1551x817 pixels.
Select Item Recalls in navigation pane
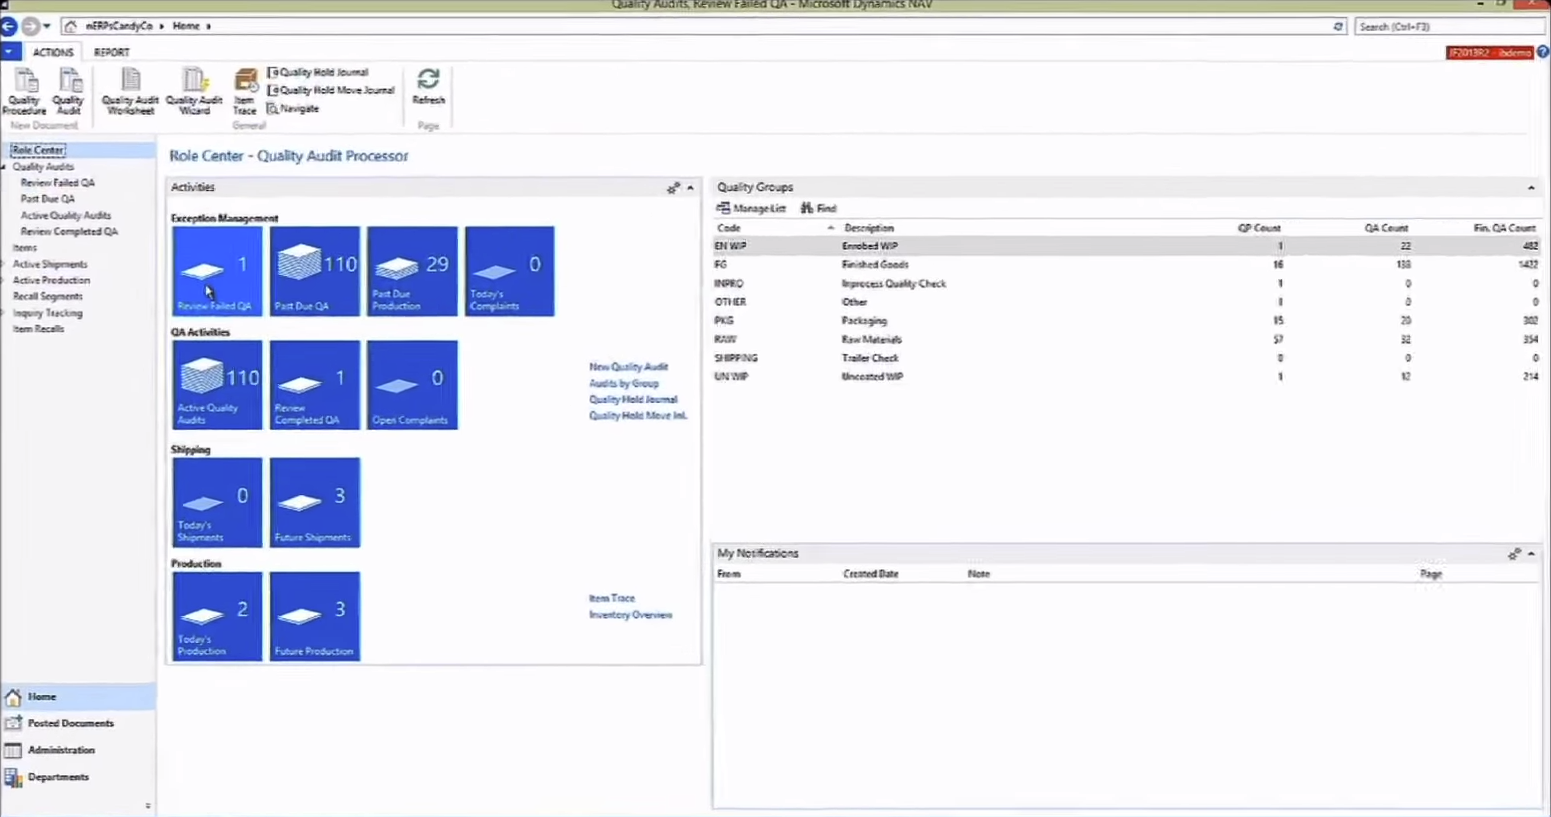click(38, 329)
